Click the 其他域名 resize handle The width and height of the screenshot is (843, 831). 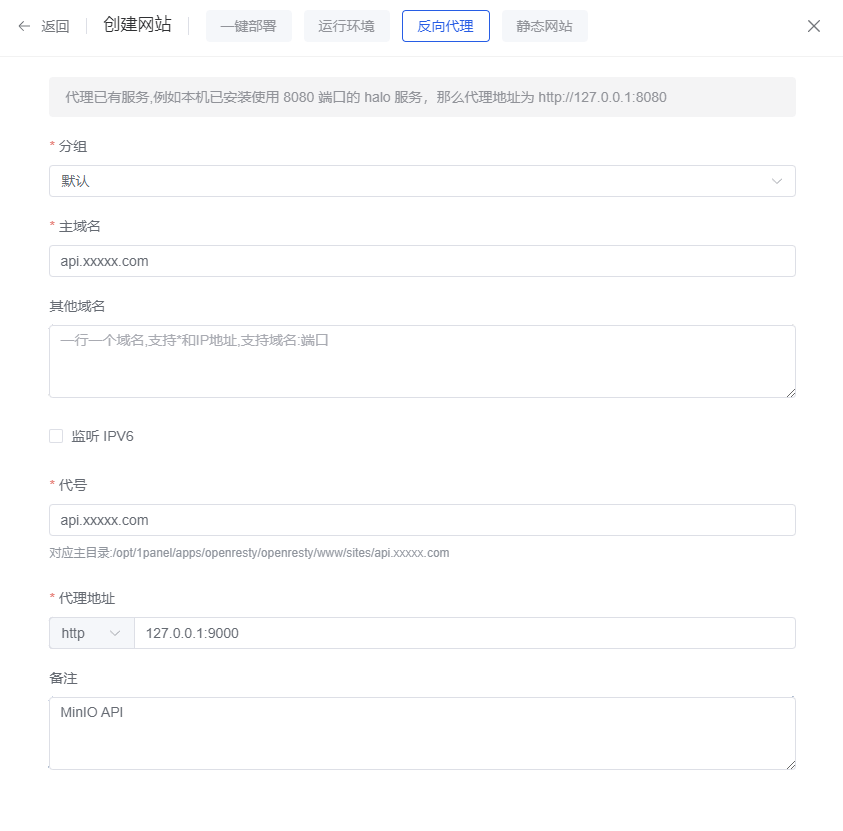[x=790, y=393]
